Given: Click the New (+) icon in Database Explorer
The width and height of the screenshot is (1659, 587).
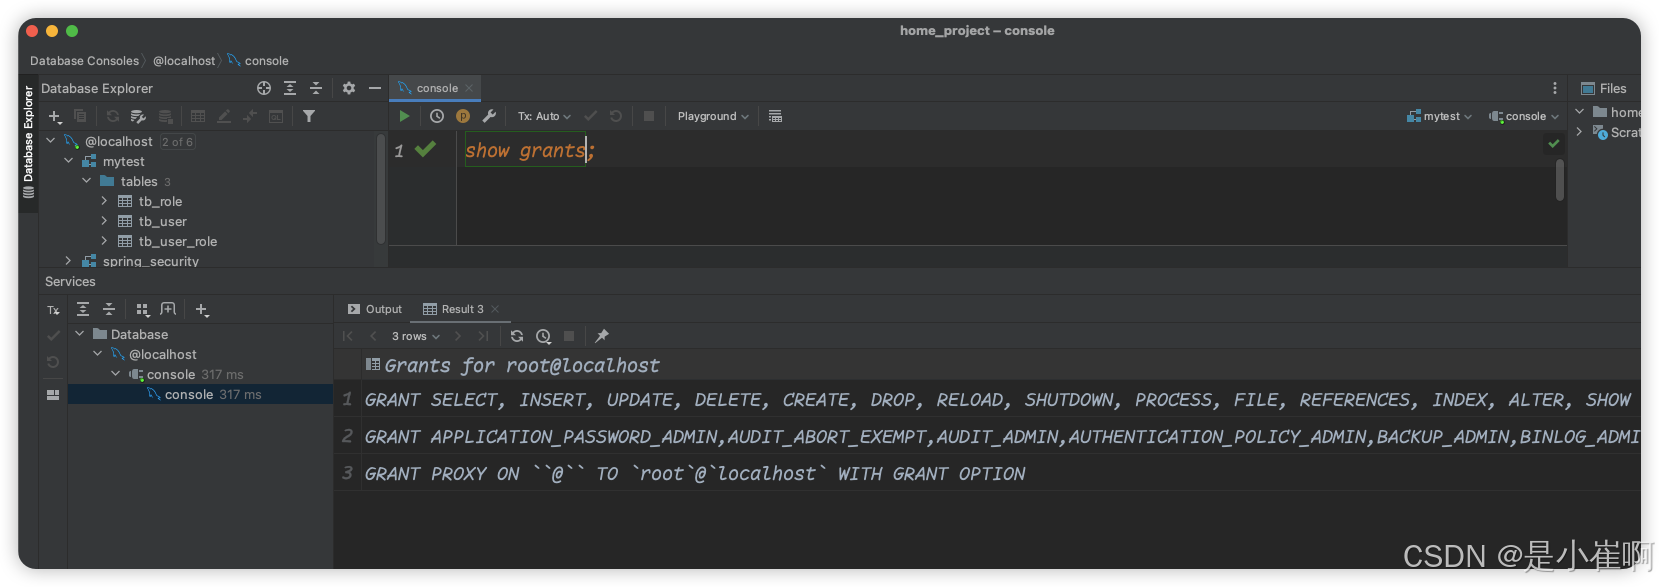Looking at the screenshot, I should click(55, 116).
